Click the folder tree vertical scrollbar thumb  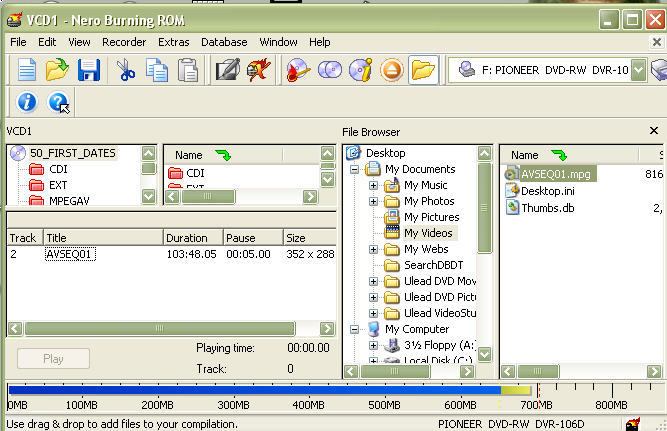[485, 208]
